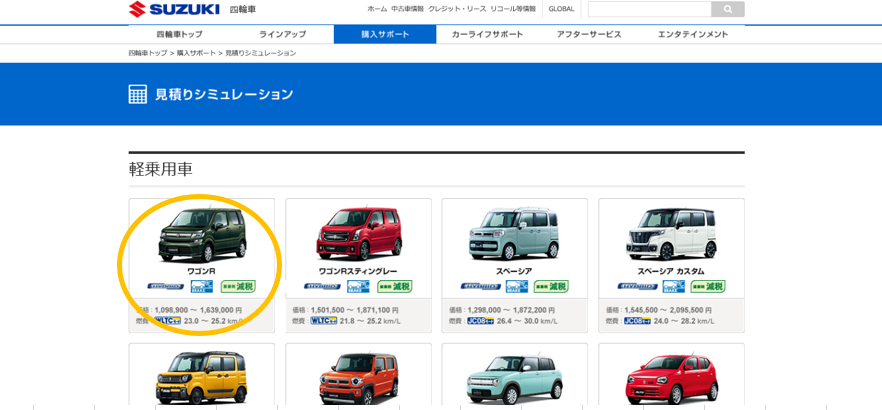Click the ワゴンRスティングレー model name
Image resolution: width=882 pixels, height=410 pixels.
click(x=358, y=271)
